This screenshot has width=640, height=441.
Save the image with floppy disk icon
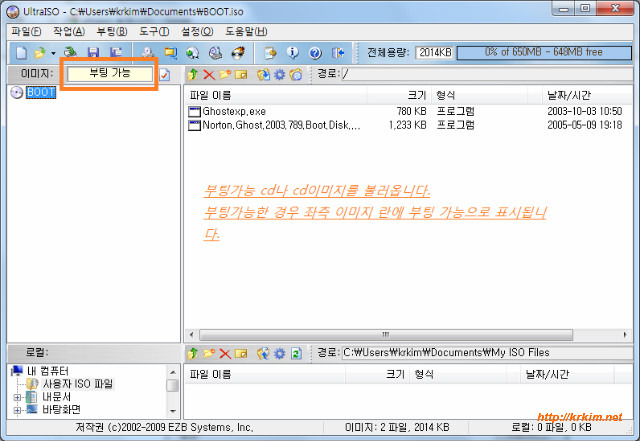(93, 53)
